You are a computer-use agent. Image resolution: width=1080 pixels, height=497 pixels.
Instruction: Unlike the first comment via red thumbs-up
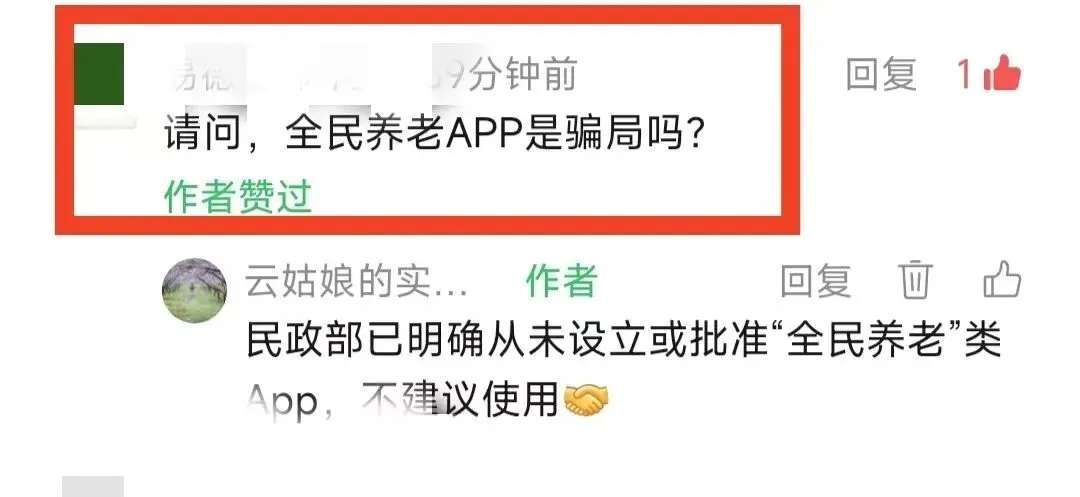(x=1002, y=73)
